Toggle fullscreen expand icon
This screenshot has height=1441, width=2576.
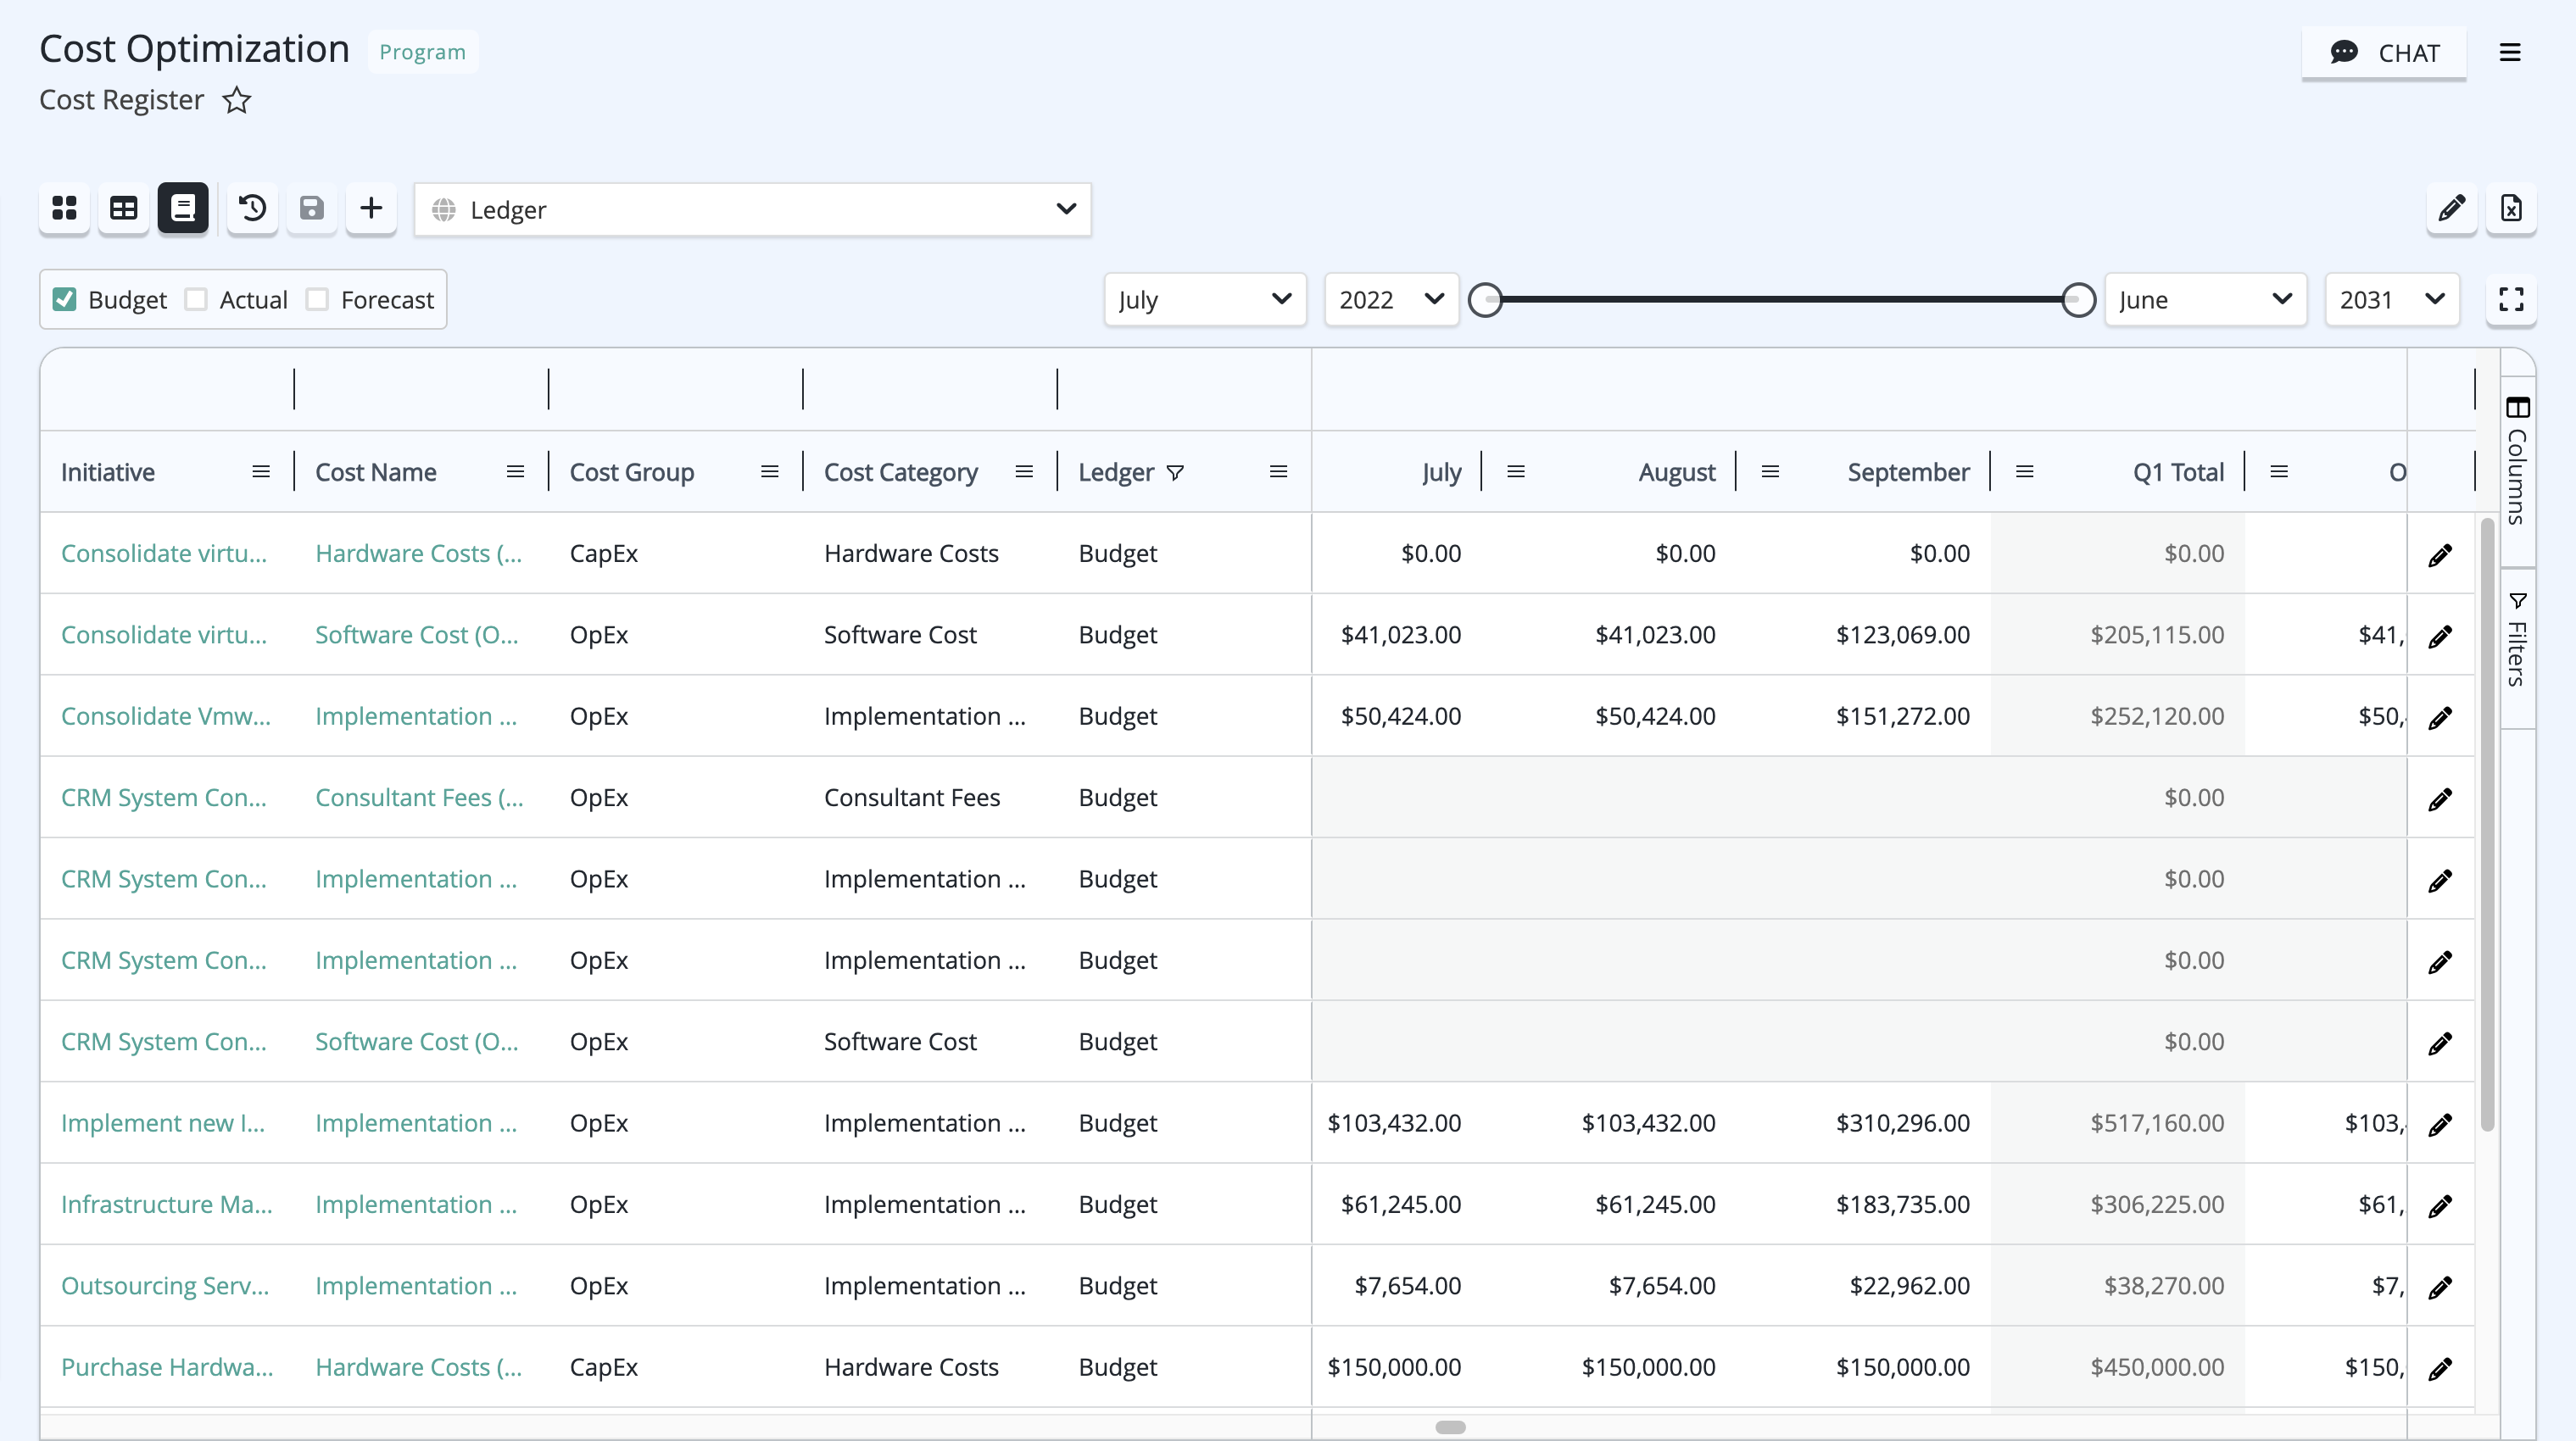click(x=2512, y=299)
